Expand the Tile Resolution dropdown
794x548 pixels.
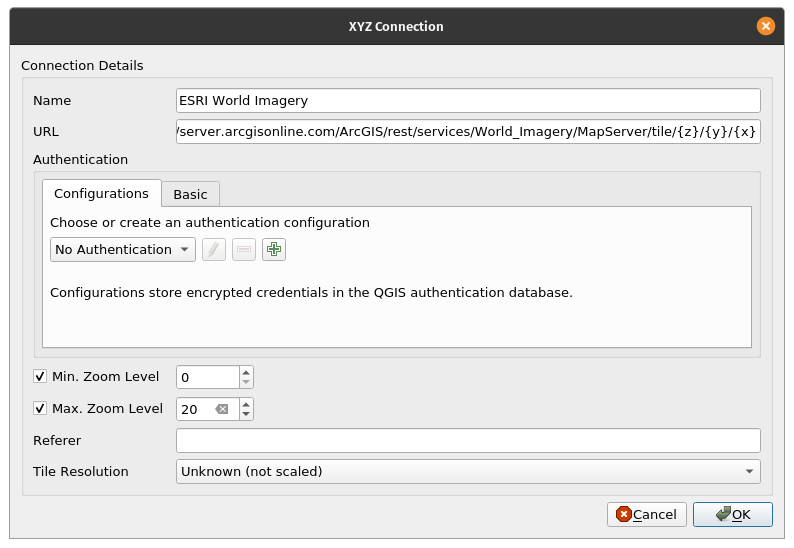(x=468, y=472)
